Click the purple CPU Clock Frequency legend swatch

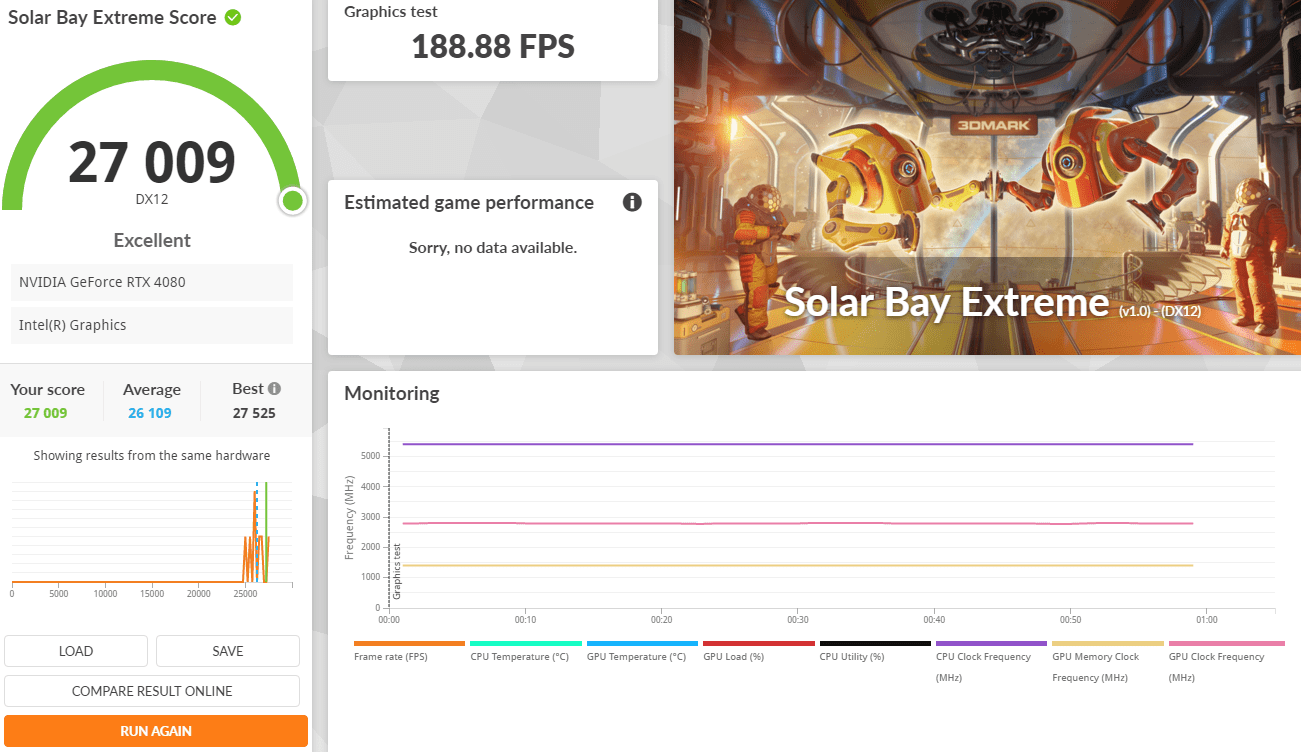pos(991,644)
